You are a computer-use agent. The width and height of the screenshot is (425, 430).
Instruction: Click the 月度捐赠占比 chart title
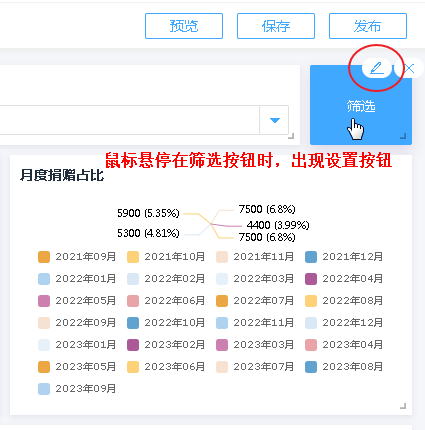[62, 175]
